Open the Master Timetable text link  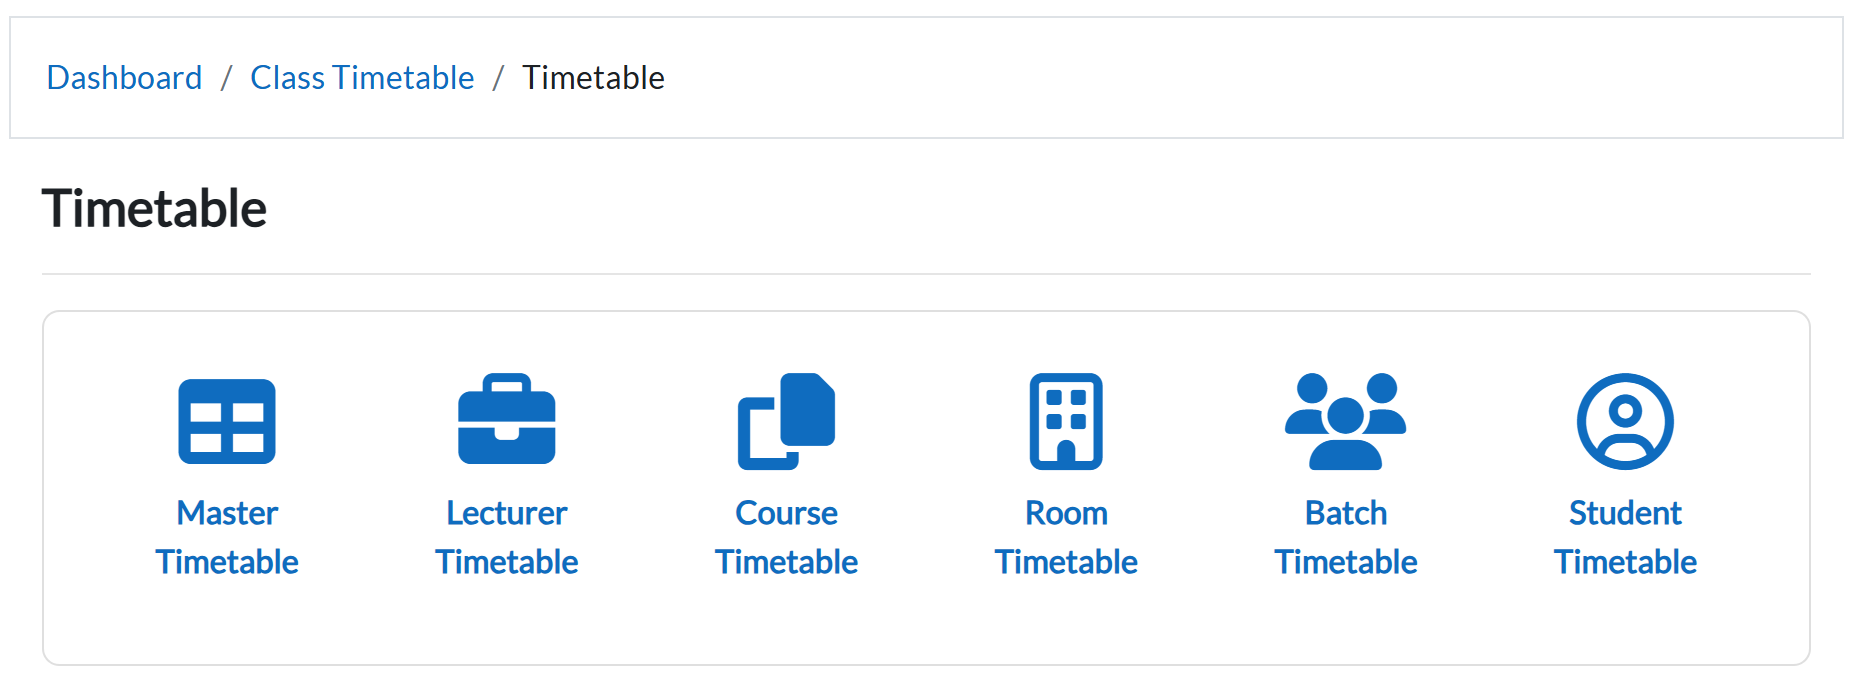227,538
